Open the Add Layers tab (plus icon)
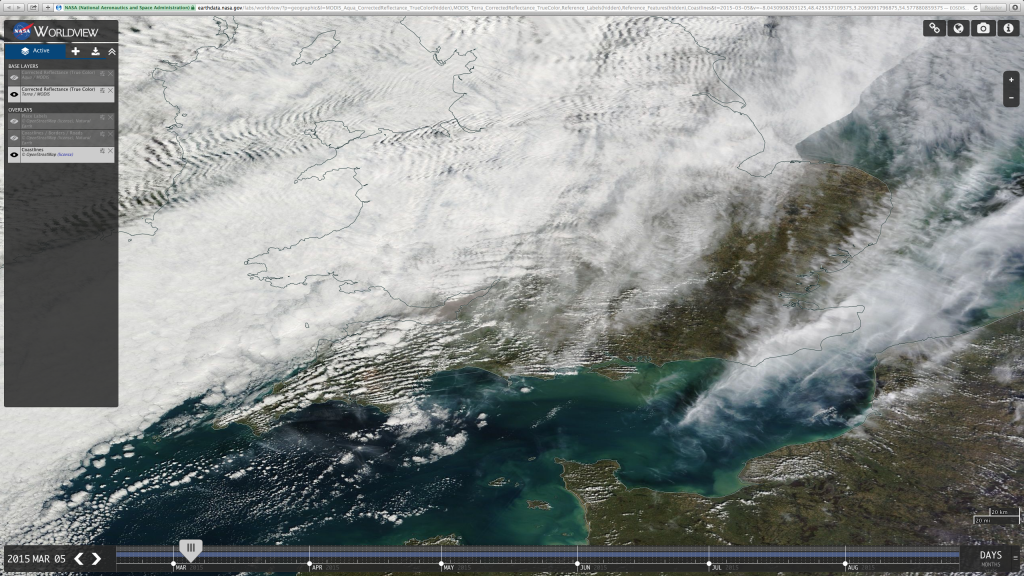Viewport: 1024px width, 576px height. coord(76,51)
